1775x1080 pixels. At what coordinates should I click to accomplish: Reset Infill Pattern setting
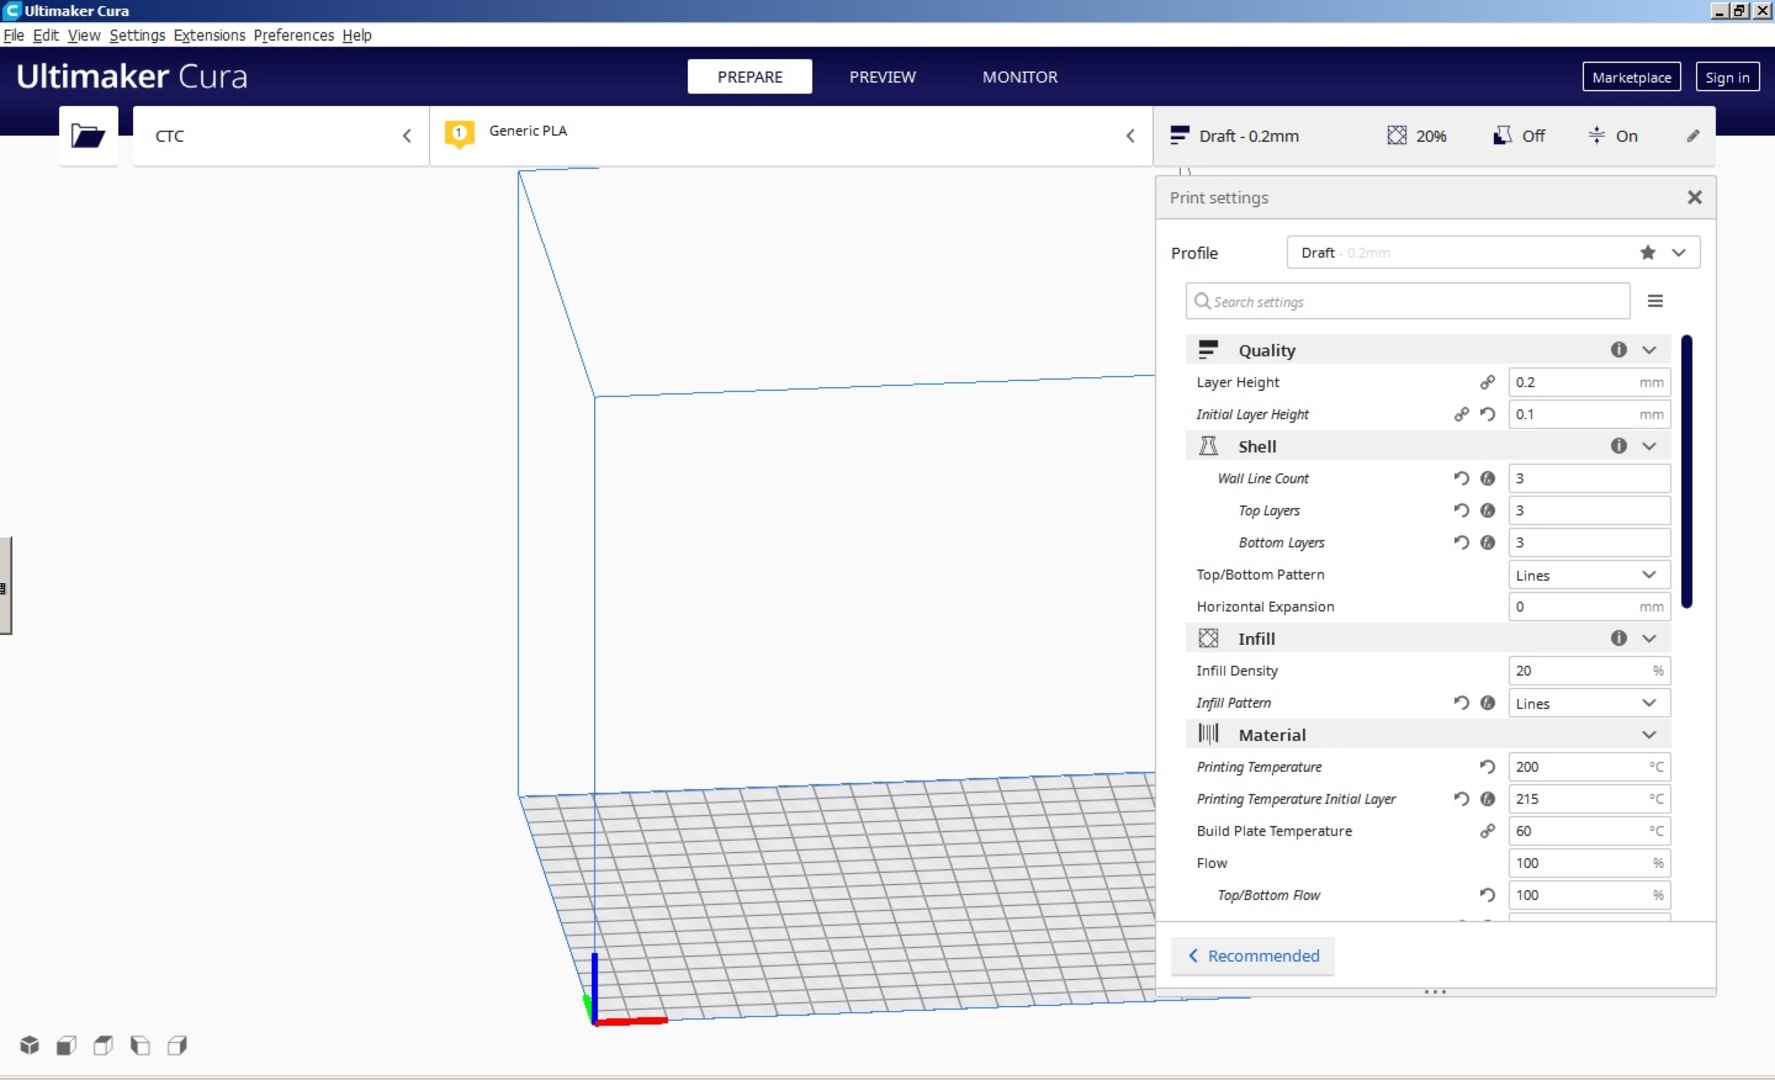(x=1461, y=703)
